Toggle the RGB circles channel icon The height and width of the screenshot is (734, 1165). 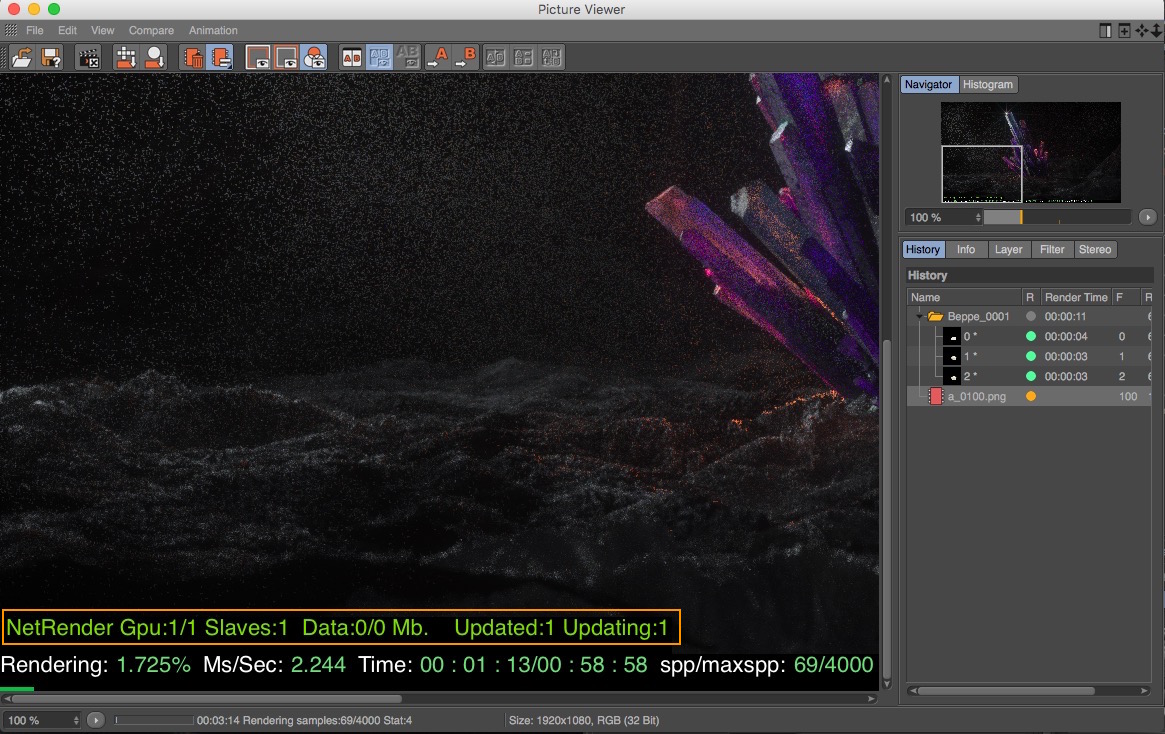click(x=314, y=58)
